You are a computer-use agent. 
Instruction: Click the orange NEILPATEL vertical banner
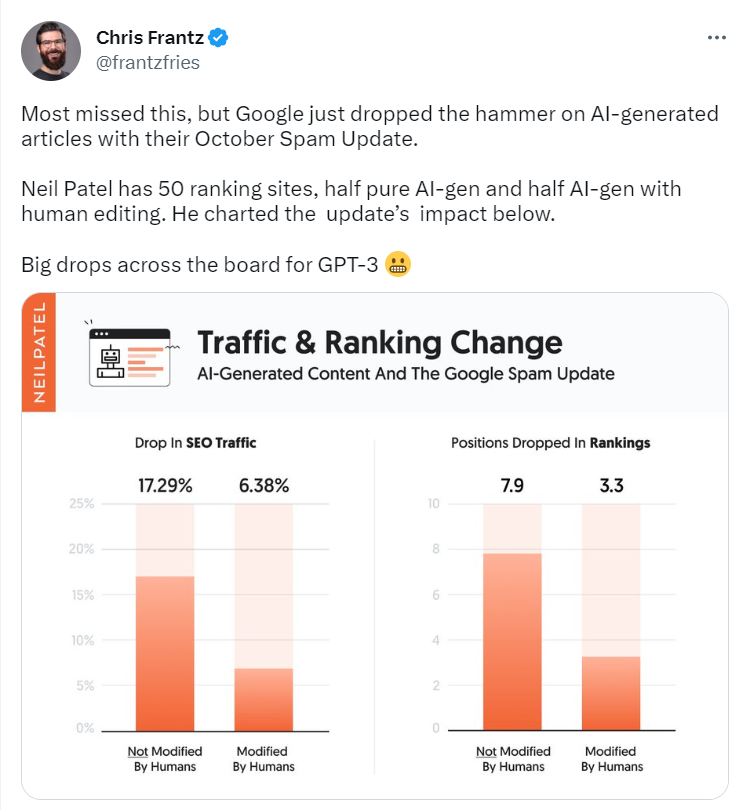[x=39, y=352]
